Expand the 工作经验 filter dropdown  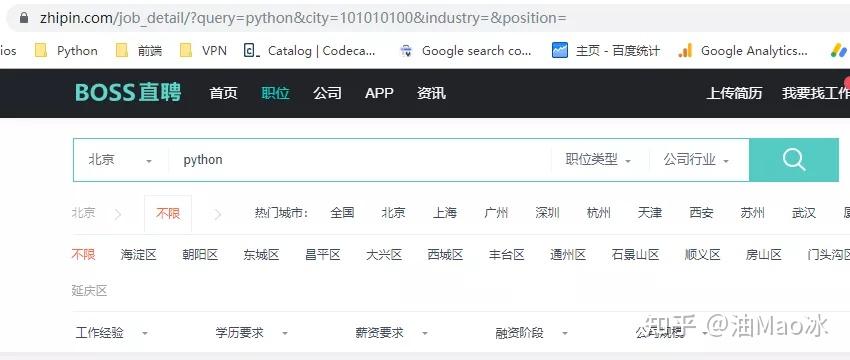(112, 332)
